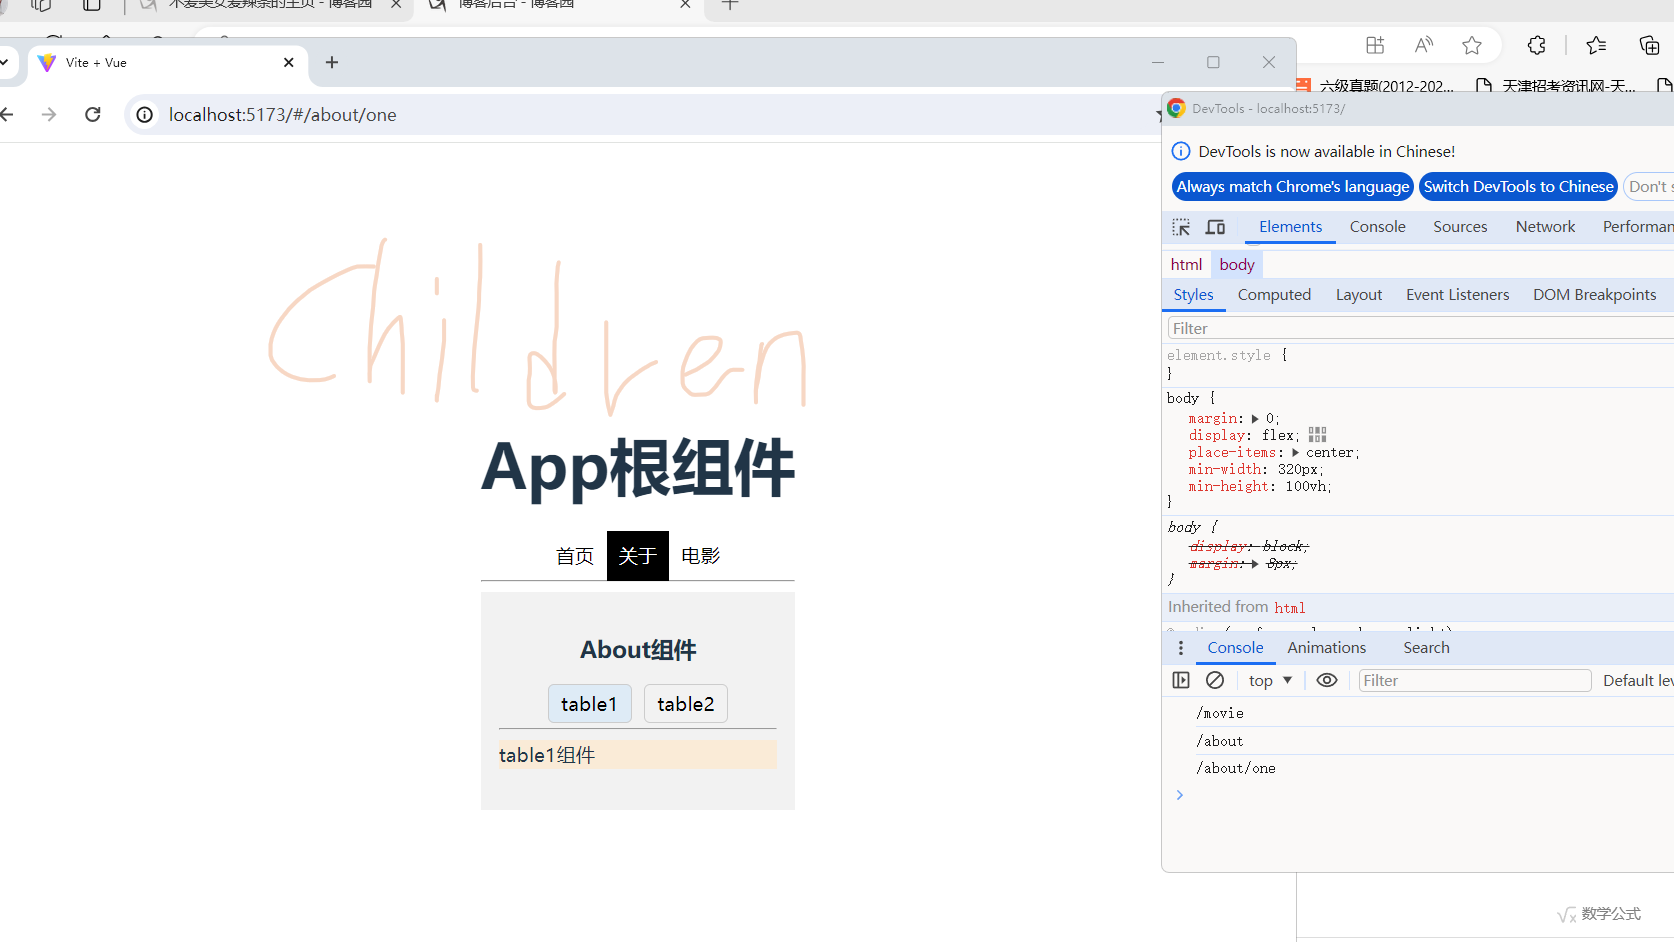
Task: Show the console sidebar icon
Action: pyautogui.click(x=1181, y=680)
